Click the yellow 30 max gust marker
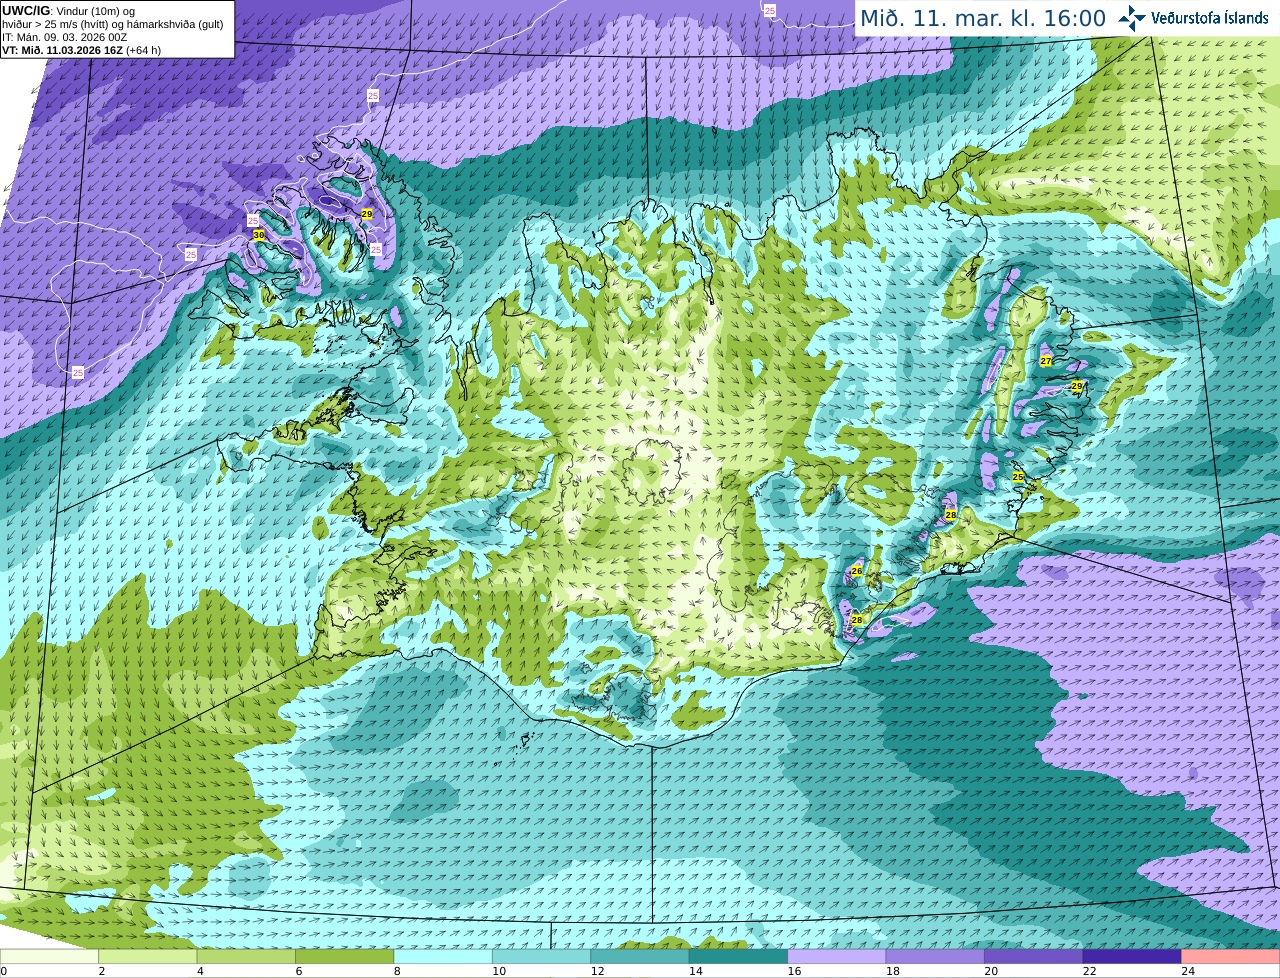Viewport: 1280px width, 978px height. point(259,235)
